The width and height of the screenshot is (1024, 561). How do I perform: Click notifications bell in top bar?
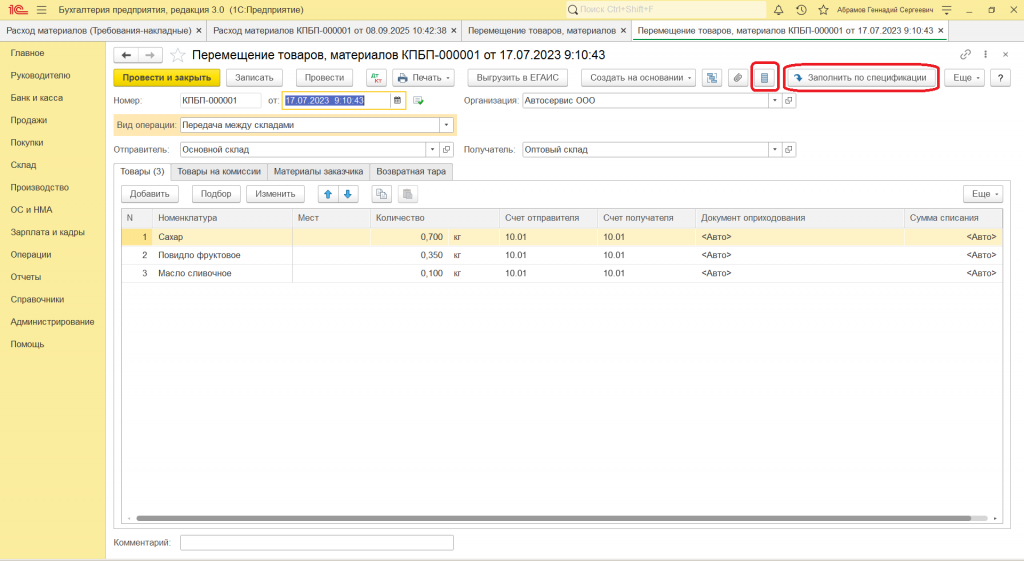pyautogui.click(x=778, y=9)
